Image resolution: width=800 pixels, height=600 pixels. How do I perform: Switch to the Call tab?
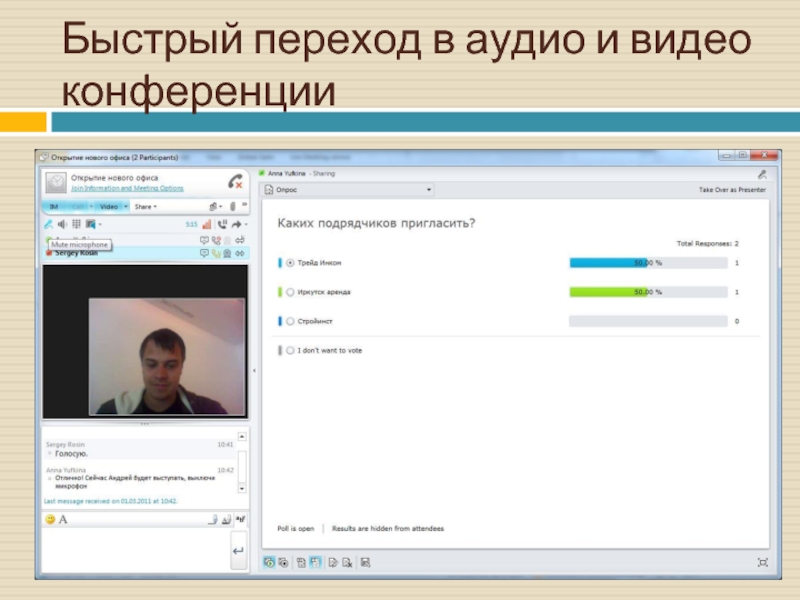coord(78,207)
